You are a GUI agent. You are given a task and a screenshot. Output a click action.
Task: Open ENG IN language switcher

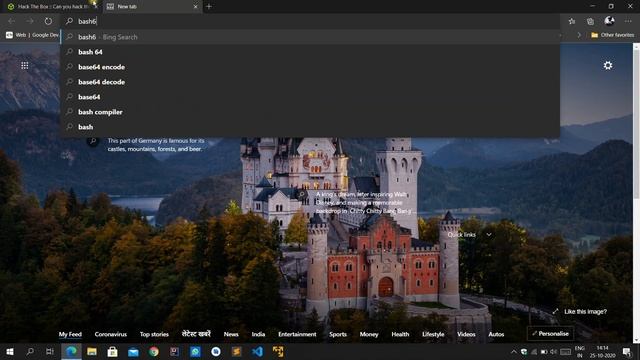point(580,351)
